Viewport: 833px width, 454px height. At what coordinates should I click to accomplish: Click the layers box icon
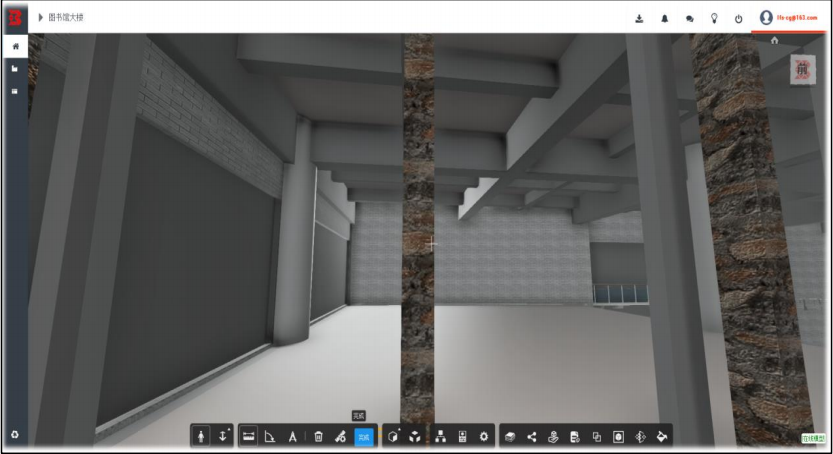pos(510,436)
